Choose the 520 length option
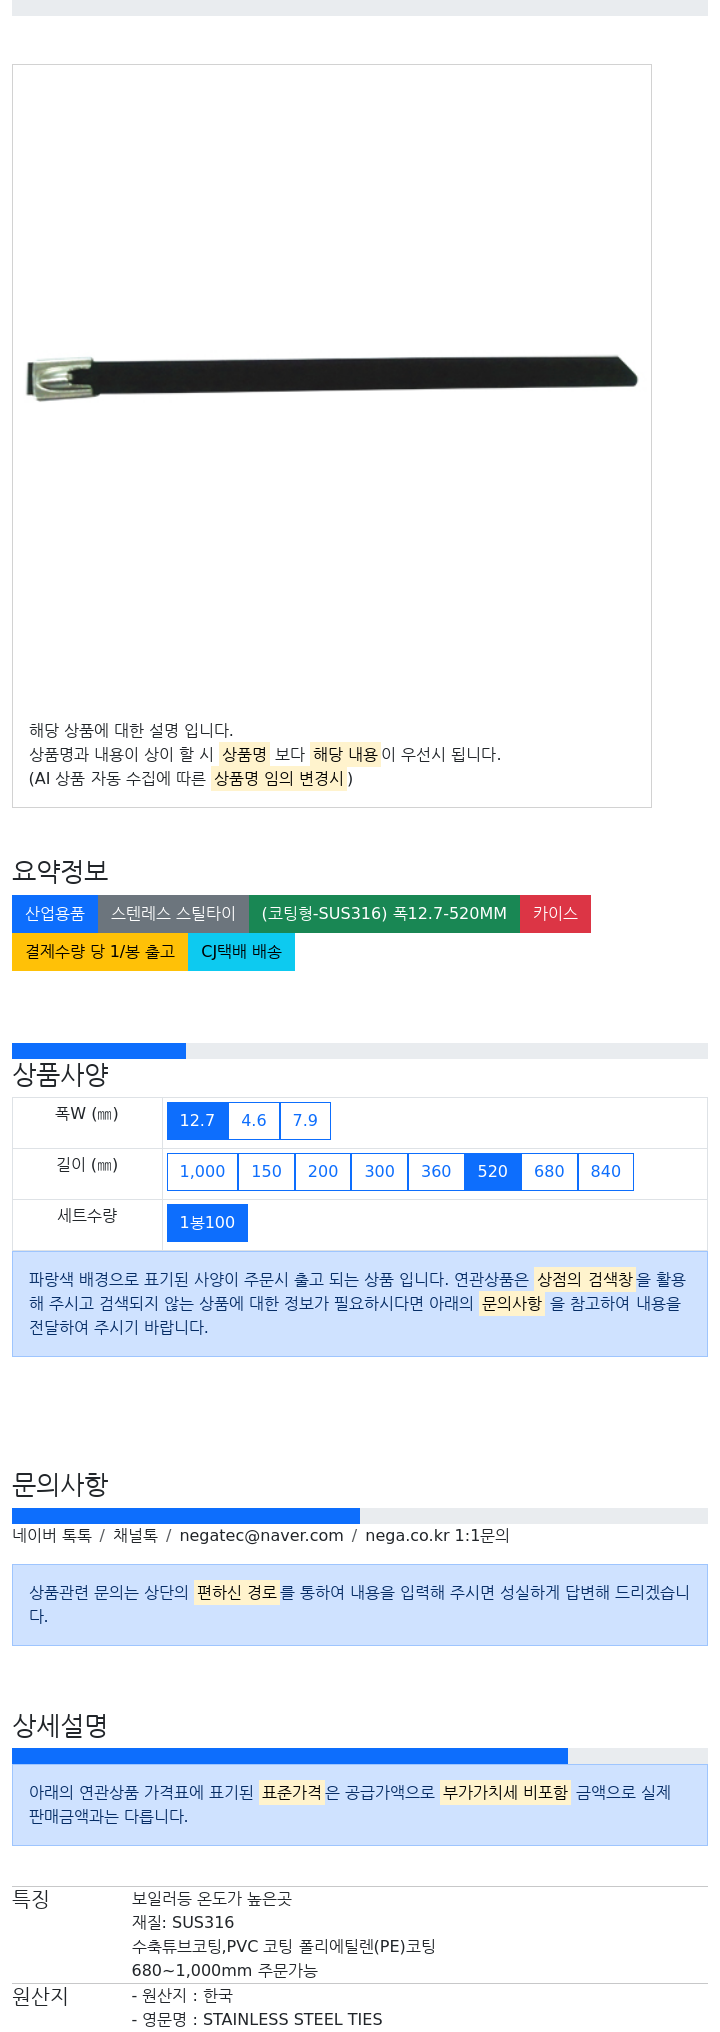 [493, 1172]
